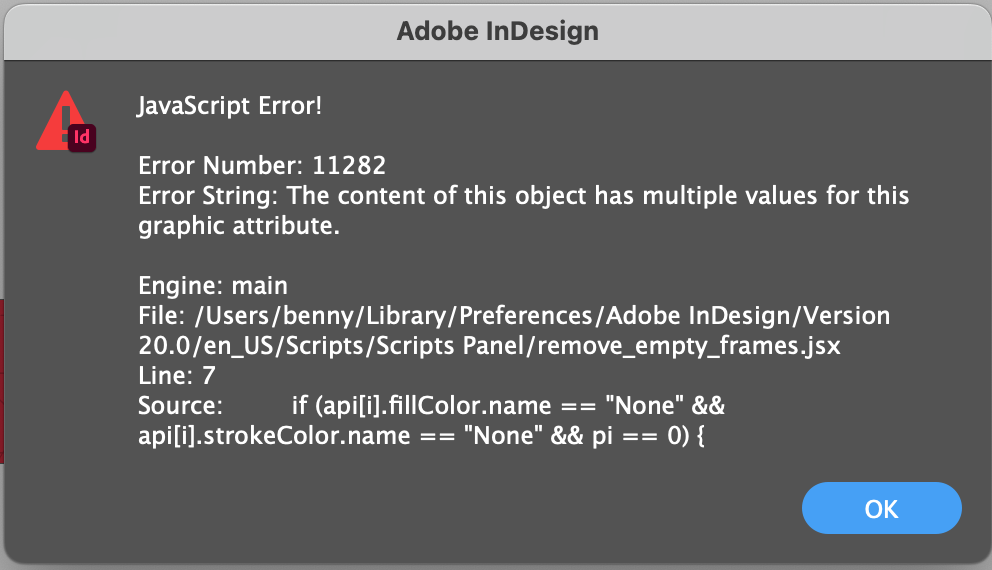The image size is (992, 570).
Task: Click the File: /Users/benny path line
Action: pyautogui.click(x=513, y=316)
